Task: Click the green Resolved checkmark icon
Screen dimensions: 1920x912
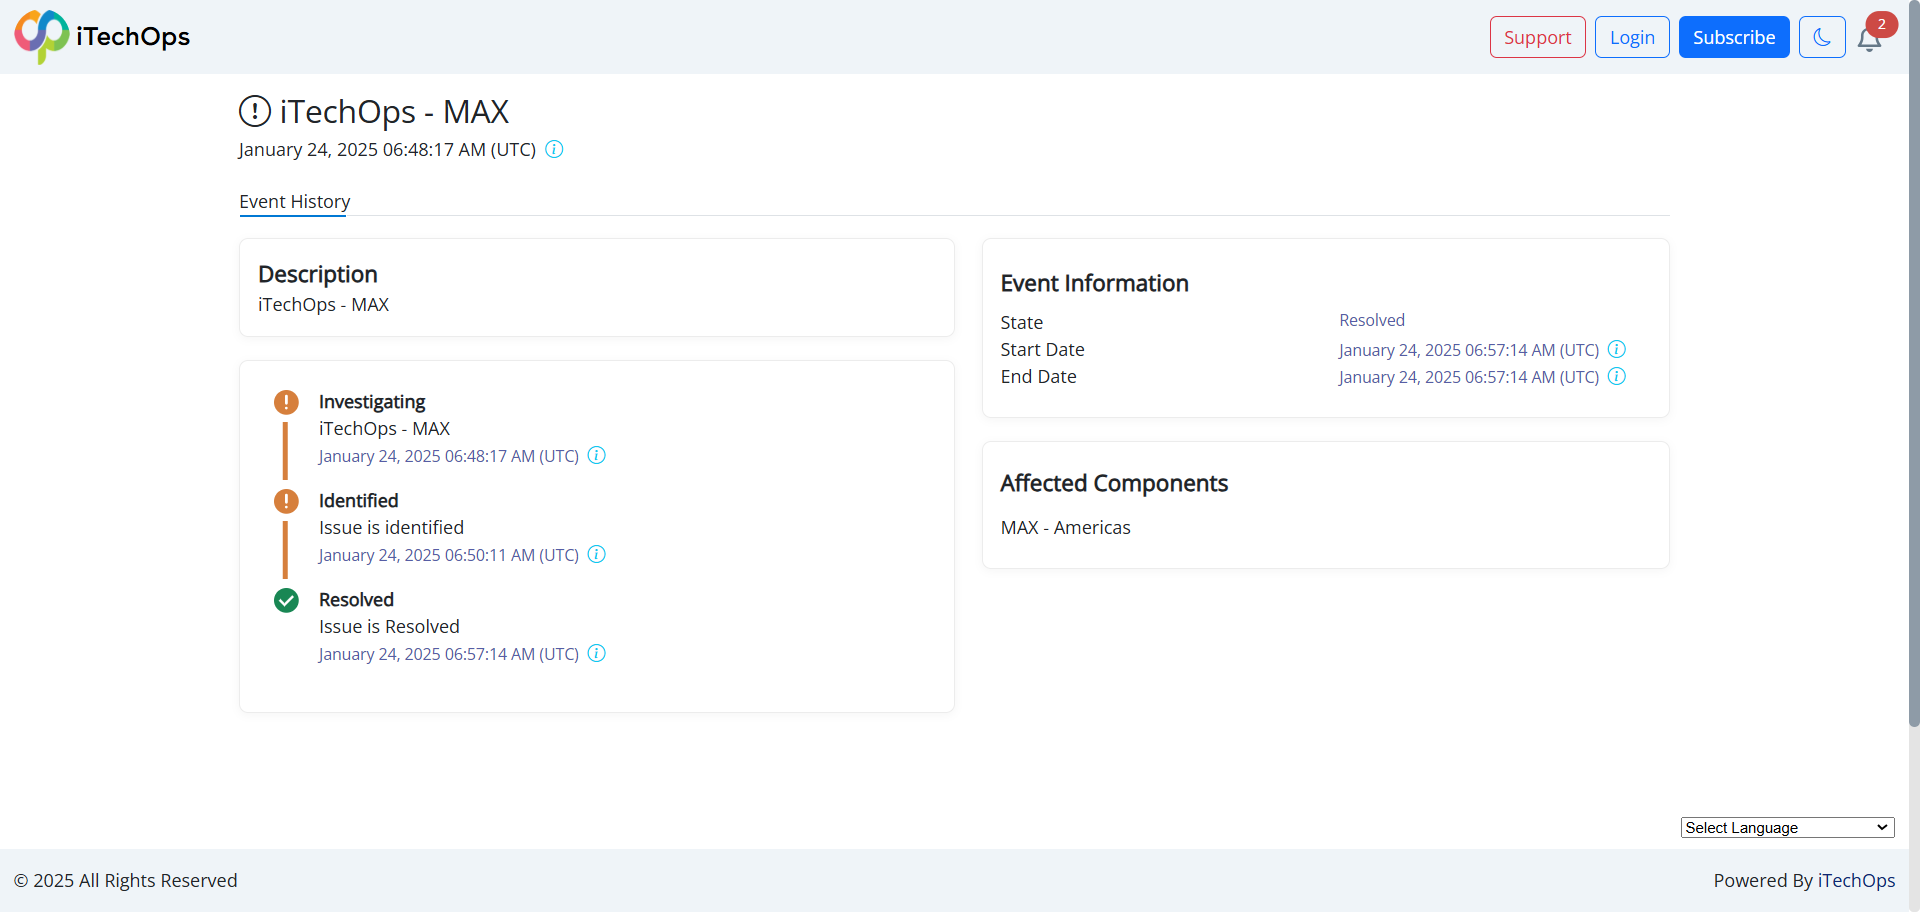Action: coord(286,600)
